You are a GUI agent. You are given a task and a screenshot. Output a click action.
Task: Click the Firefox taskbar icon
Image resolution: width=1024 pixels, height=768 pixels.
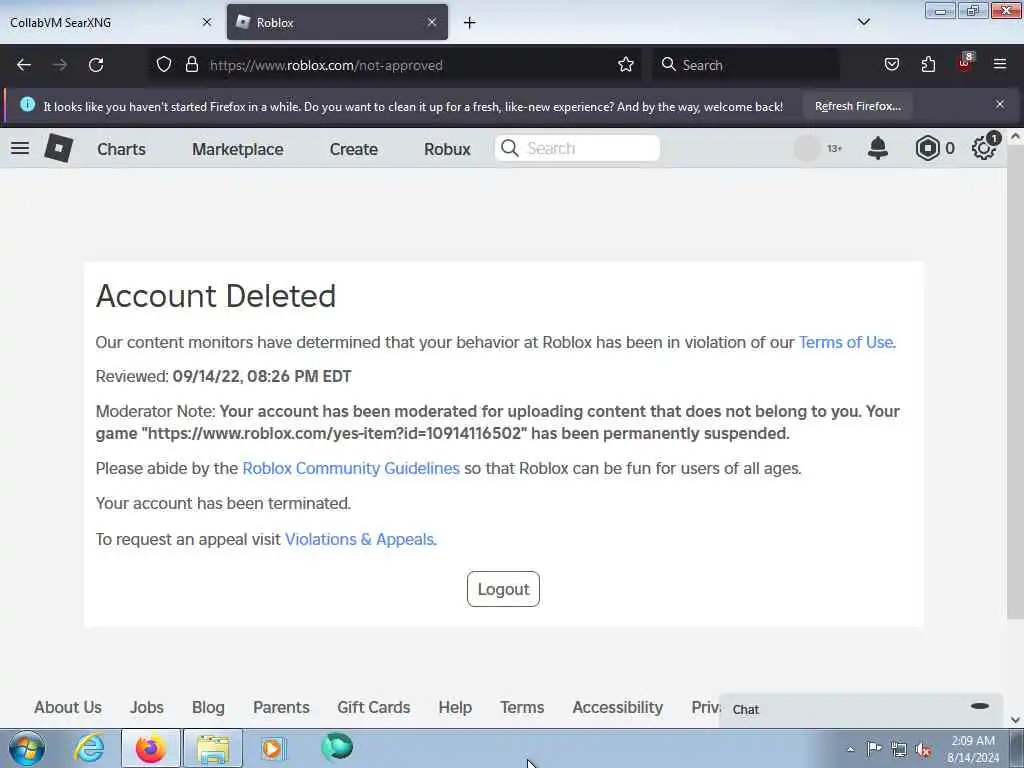150,748
